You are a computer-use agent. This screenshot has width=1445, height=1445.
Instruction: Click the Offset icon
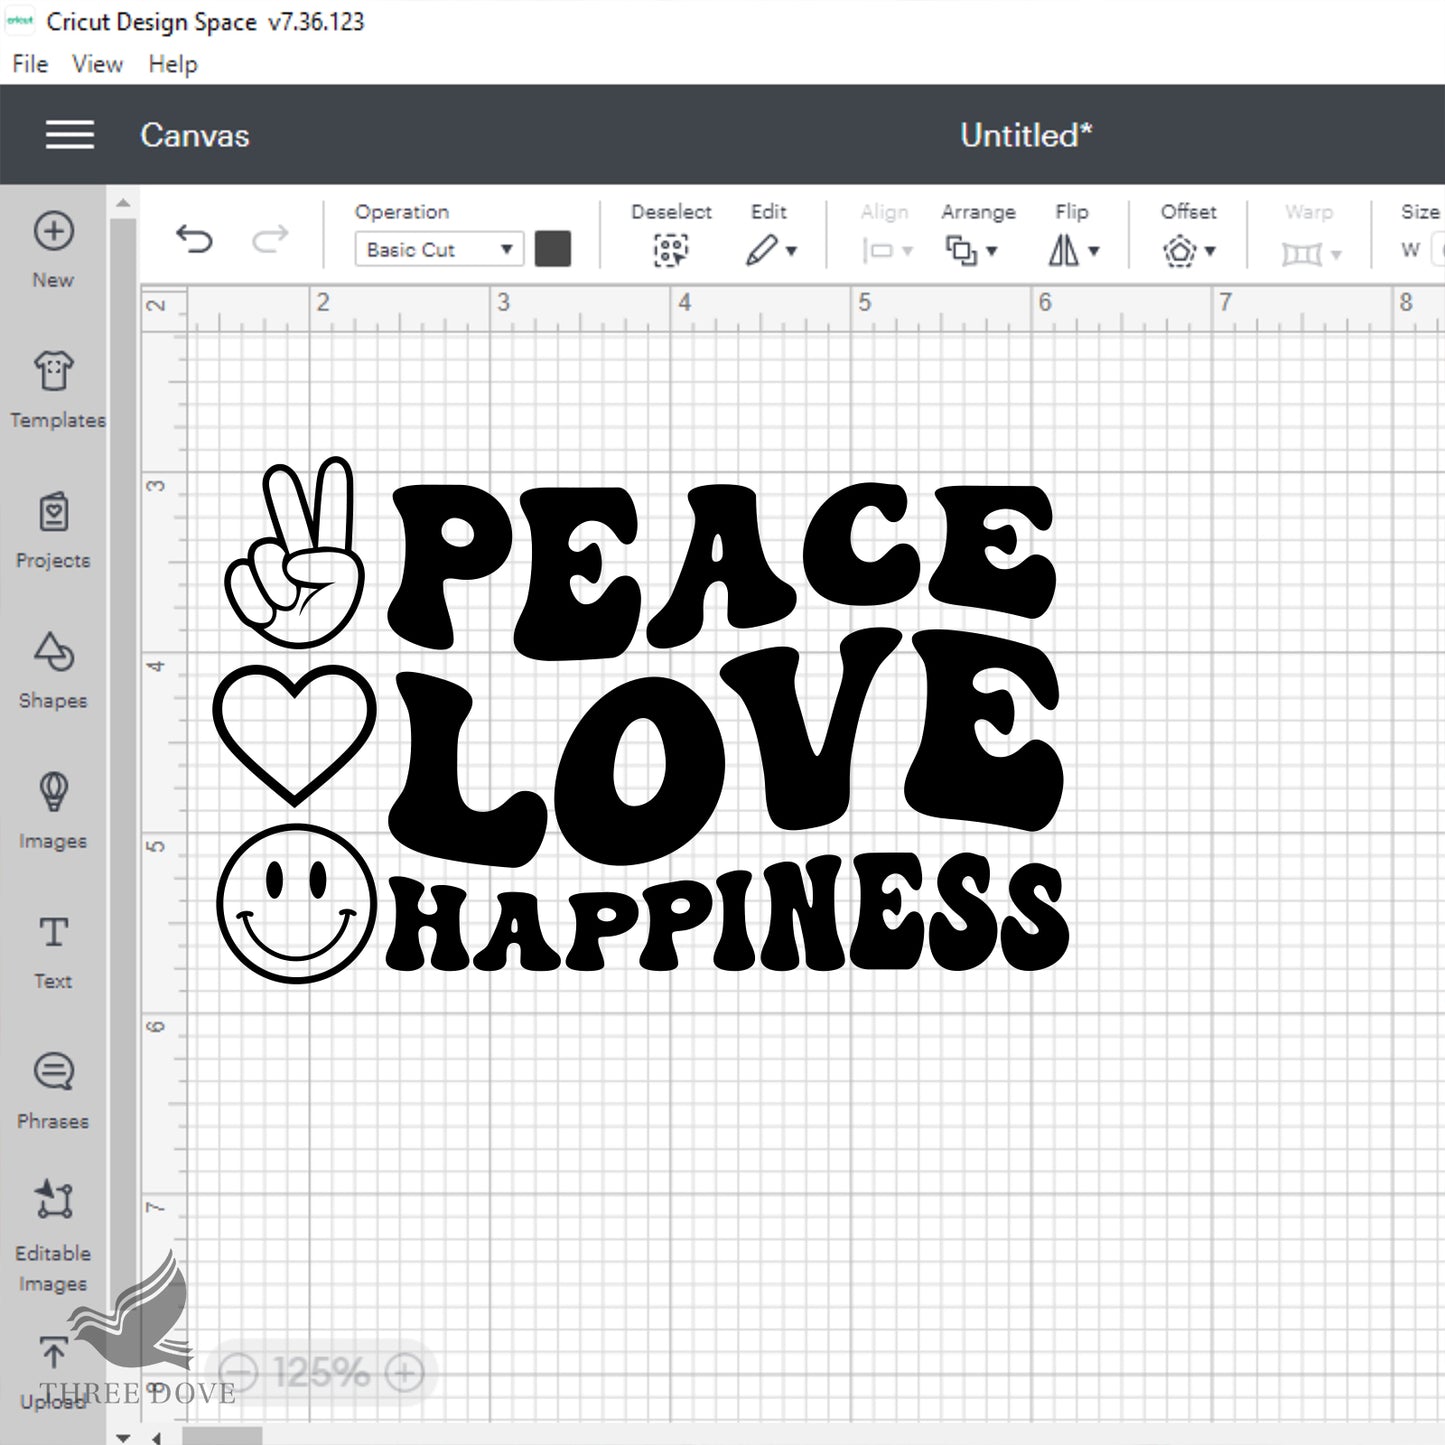pyautogui.click(x=1180, y=250)
